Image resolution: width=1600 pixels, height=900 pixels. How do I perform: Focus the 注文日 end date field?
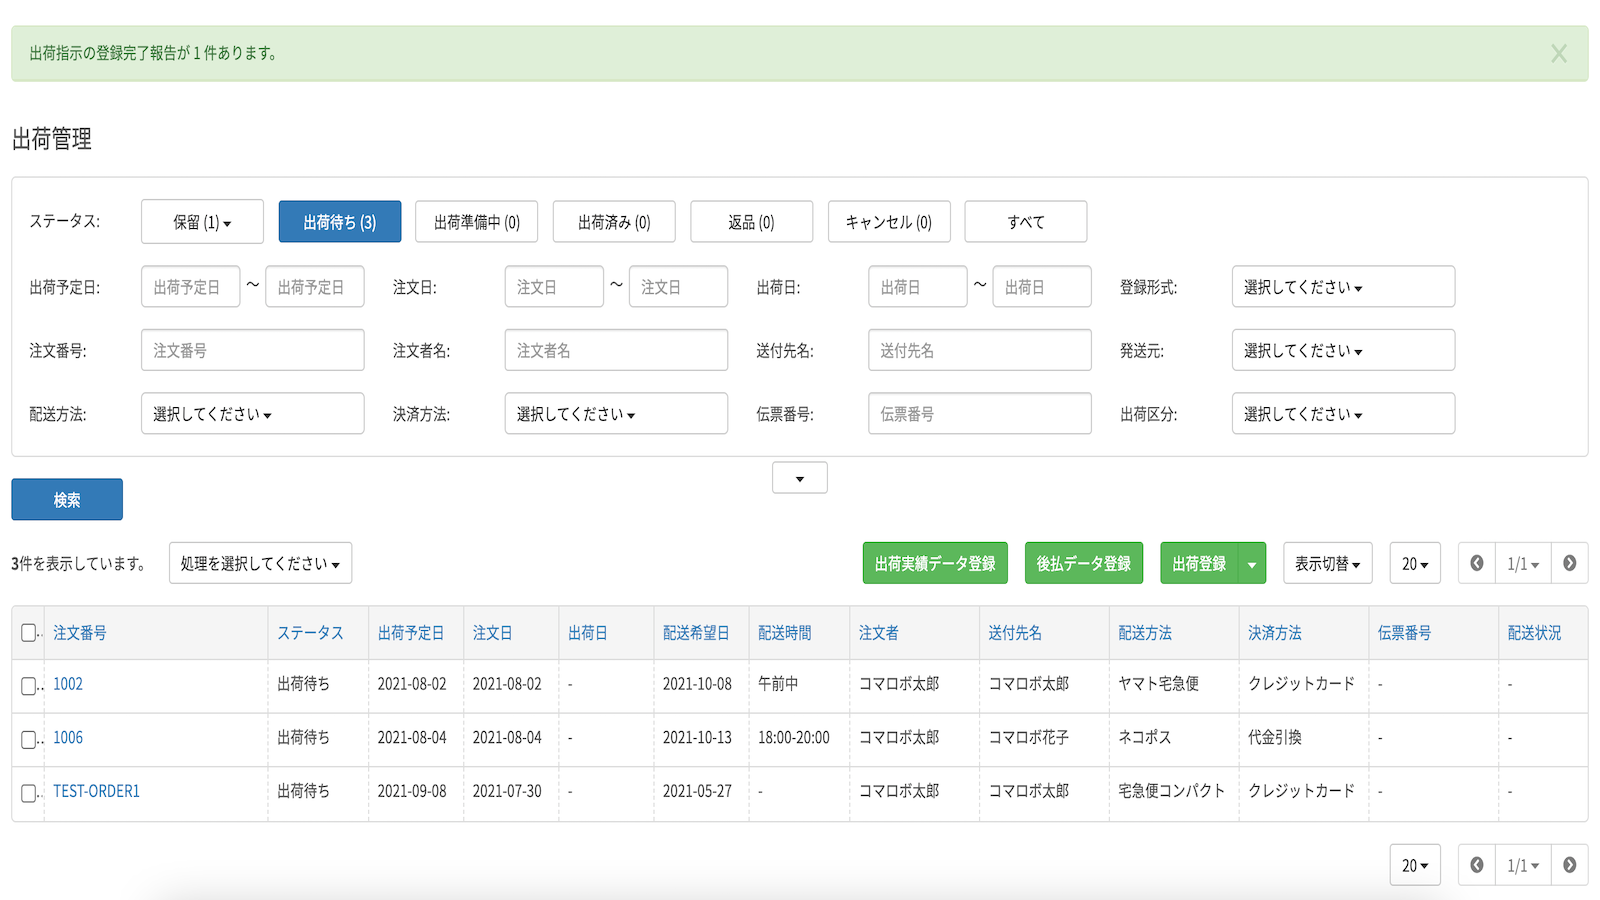pyautogui.click(x=678, y=287)
